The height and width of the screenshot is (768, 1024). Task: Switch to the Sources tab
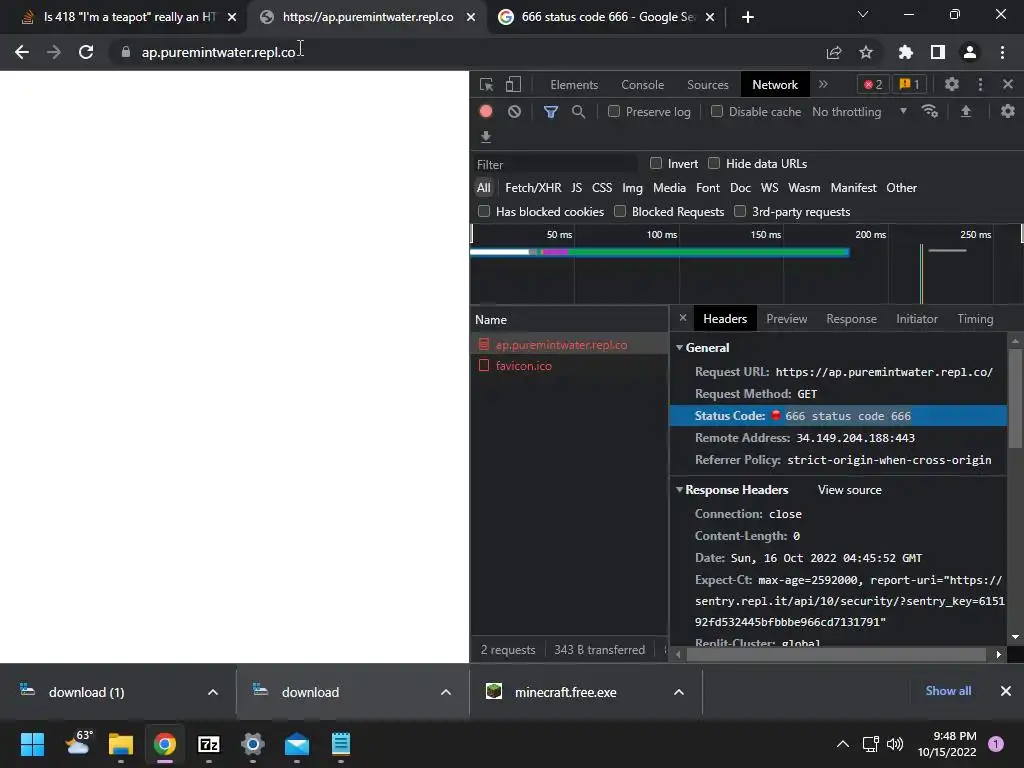coord(707,85)
